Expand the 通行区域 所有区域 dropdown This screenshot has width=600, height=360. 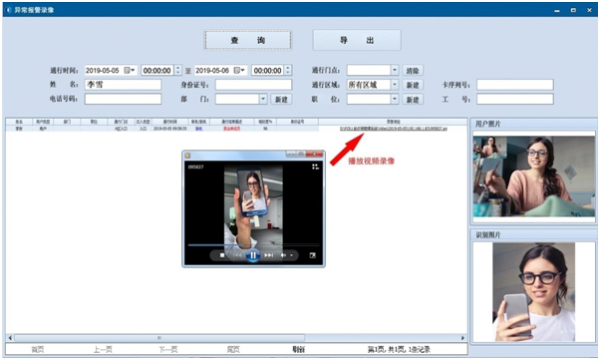pos(395,85)
